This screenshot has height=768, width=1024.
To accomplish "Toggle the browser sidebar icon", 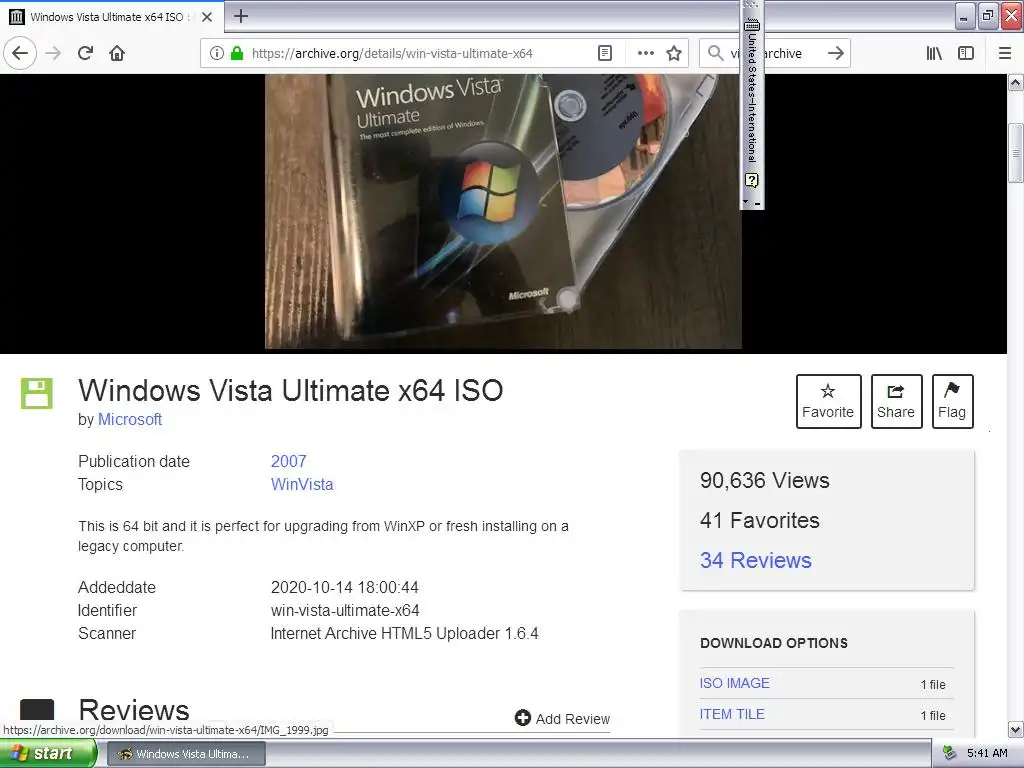I will (x=966, y=54).
